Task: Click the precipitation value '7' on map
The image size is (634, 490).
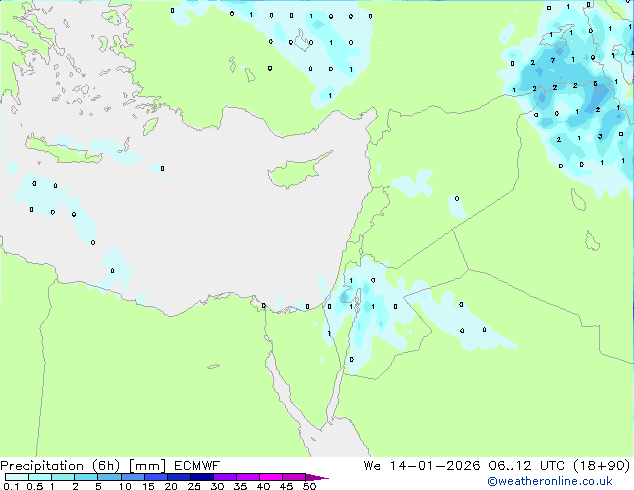Action: [553, 61]
